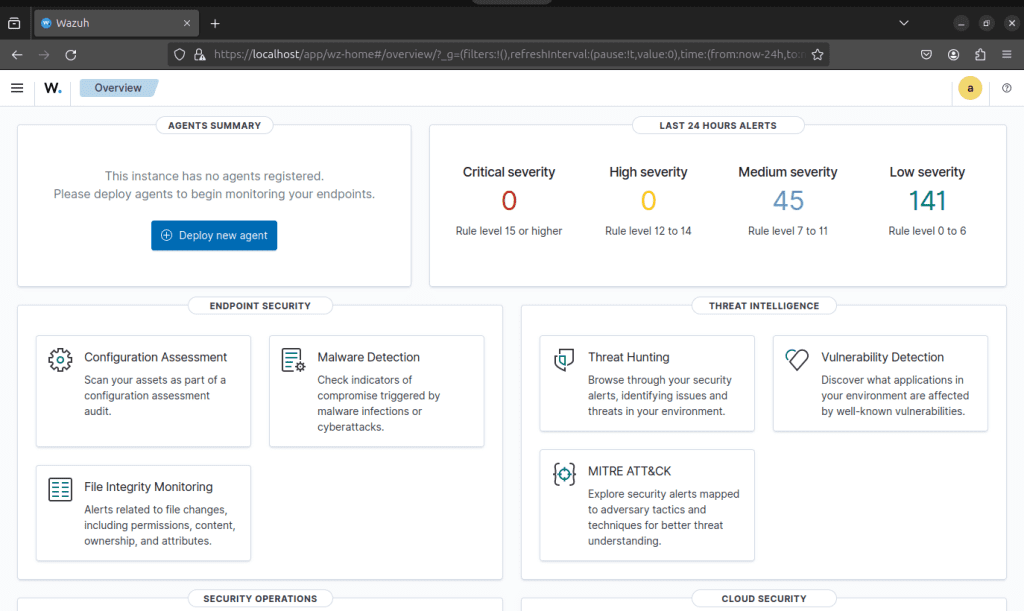The height and width of the screenshot is (611, 1024).
Task: Click the LAST 24 HOURS ALERTS title
Action: [718, 125]
